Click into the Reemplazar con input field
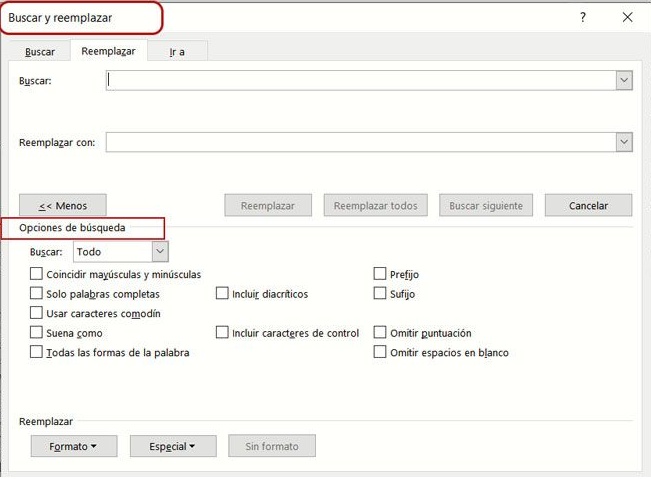The height and width of the screenshot is (479, 651). pyautogui.click(x=360, y=142)
